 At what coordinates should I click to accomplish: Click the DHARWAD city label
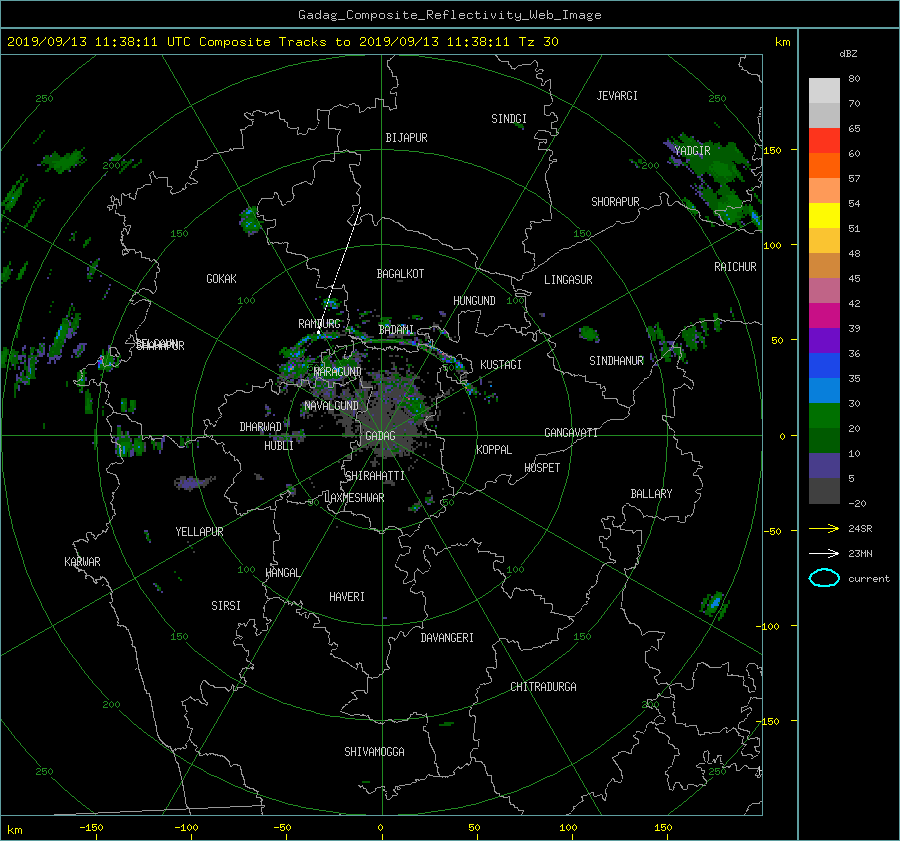point(260,427)
